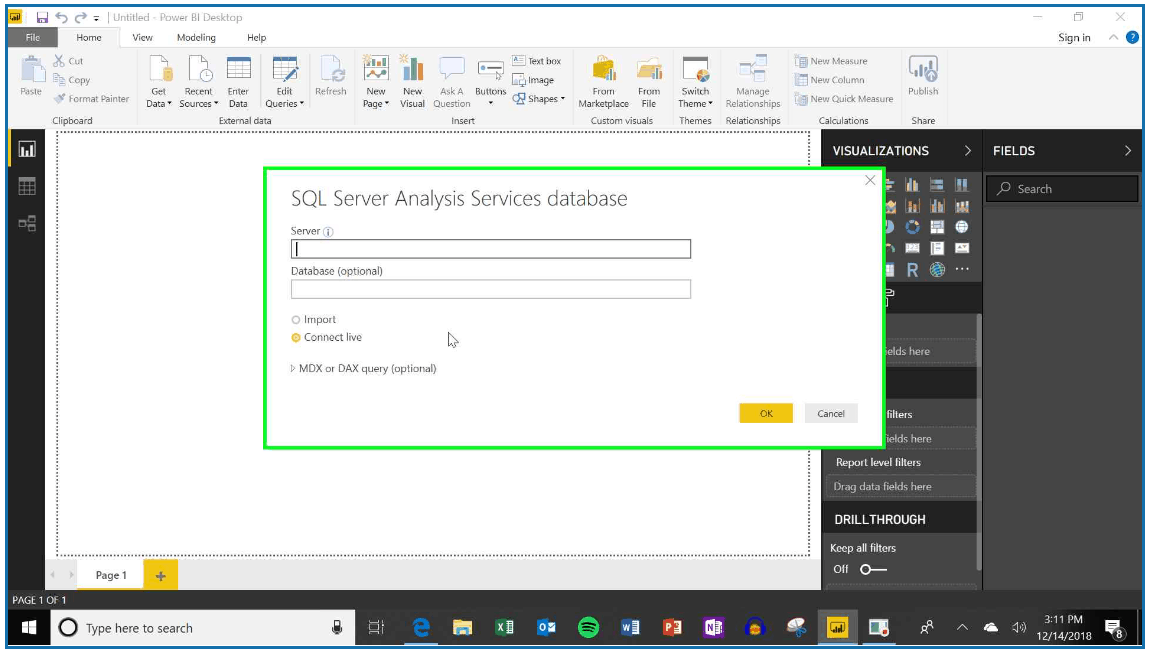1149x653 pixels.
Task: Expand MDX or DAX query section
Action: point(294,369)
